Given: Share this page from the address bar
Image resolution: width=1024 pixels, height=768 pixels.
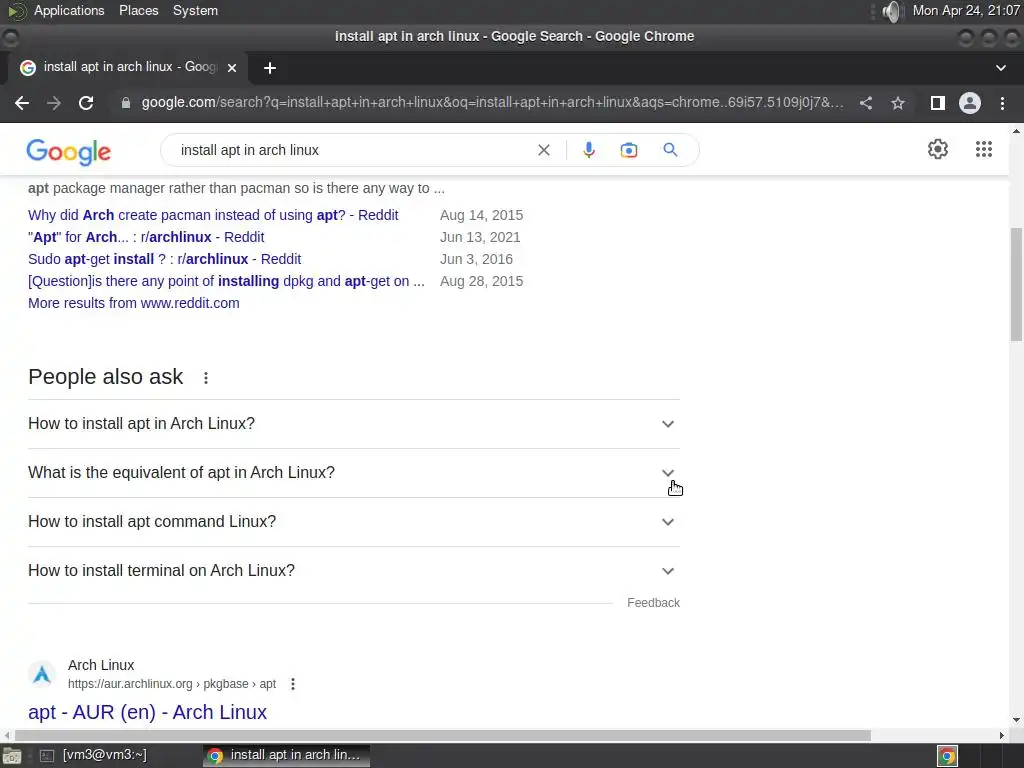Looking at the screenshot, I should [866, 103].
